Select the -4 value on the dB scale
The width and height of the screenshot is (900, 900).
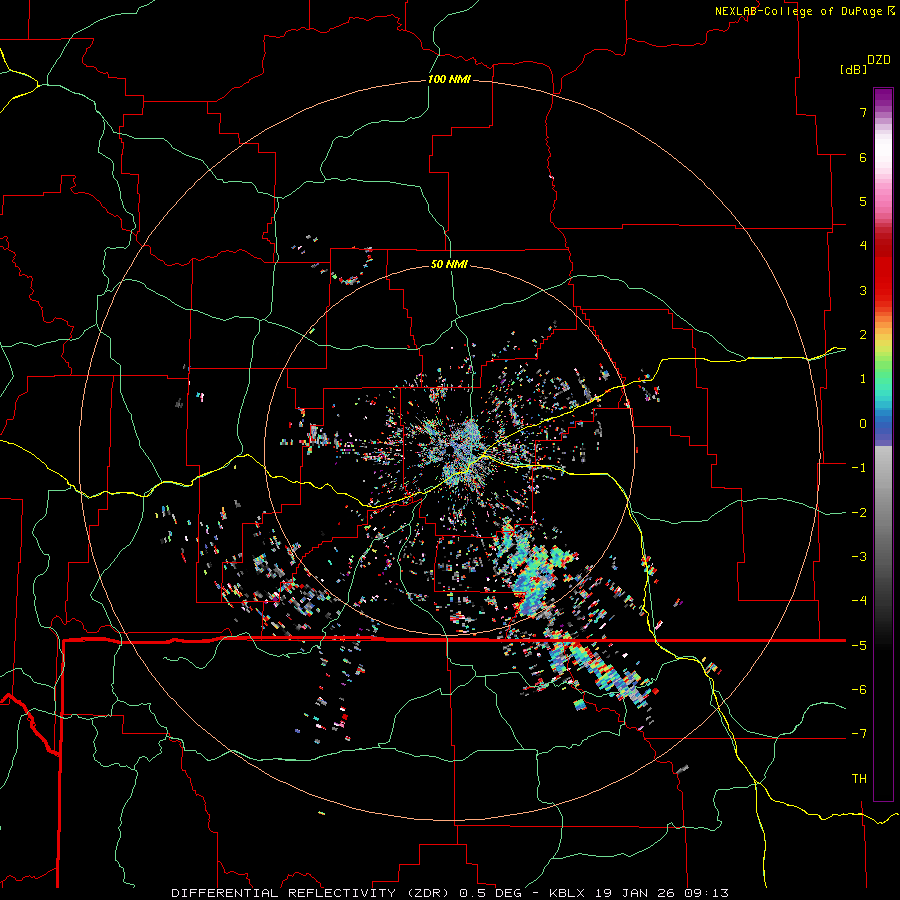(x=859, y=601)
